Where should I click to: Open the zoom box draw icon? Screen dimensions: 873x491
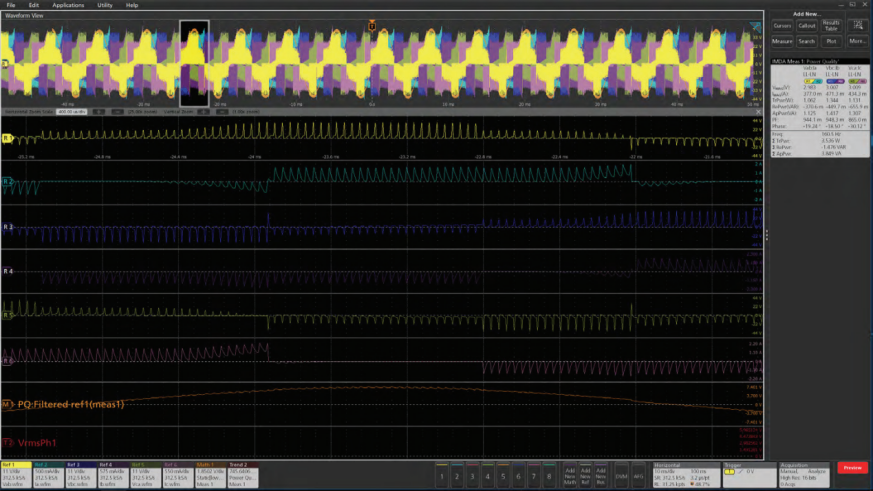click(x=857, y=25)
